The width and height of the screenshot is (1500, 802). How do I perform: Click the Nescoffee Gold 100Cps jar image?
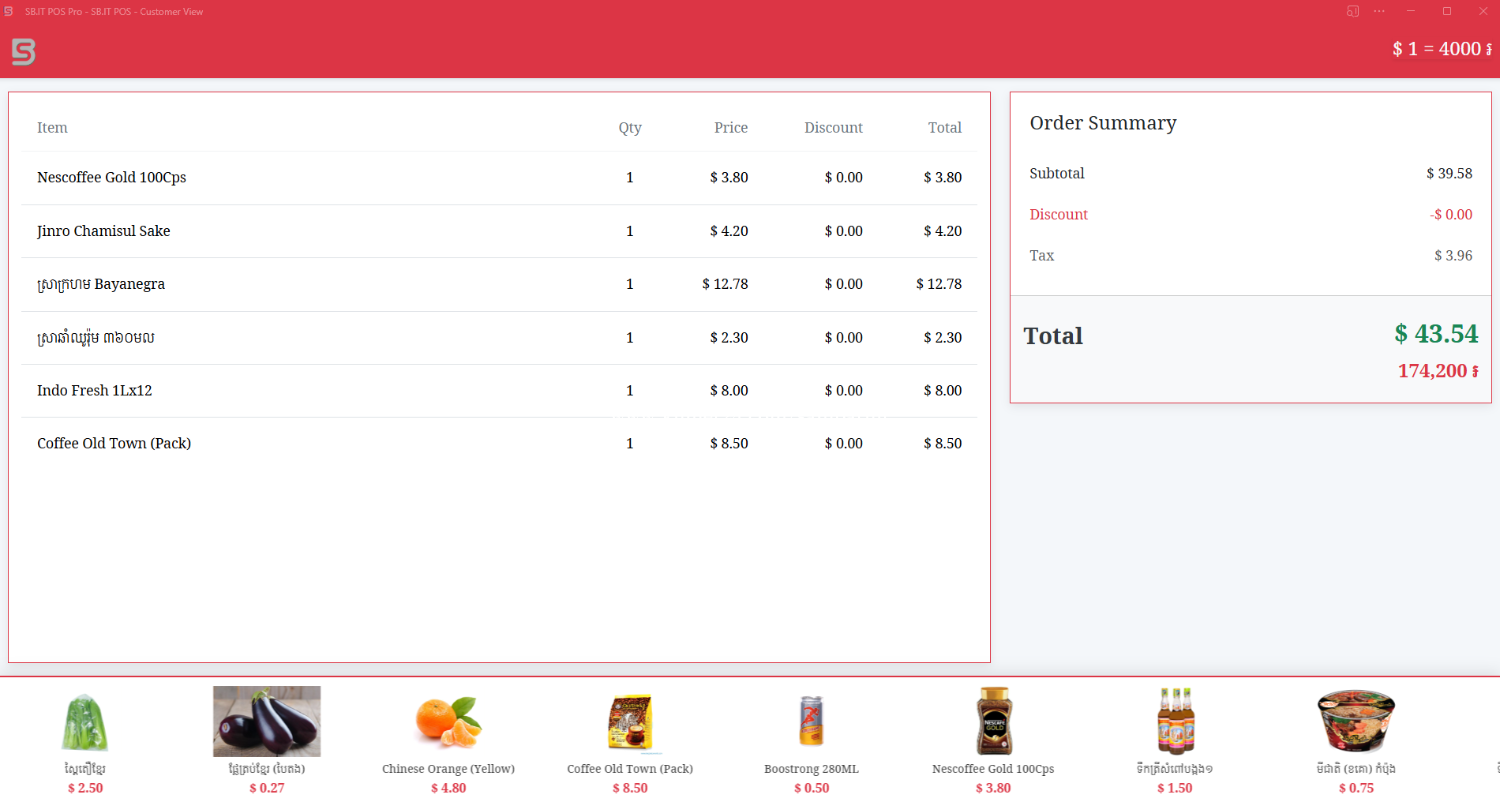[x=993, y=721]
